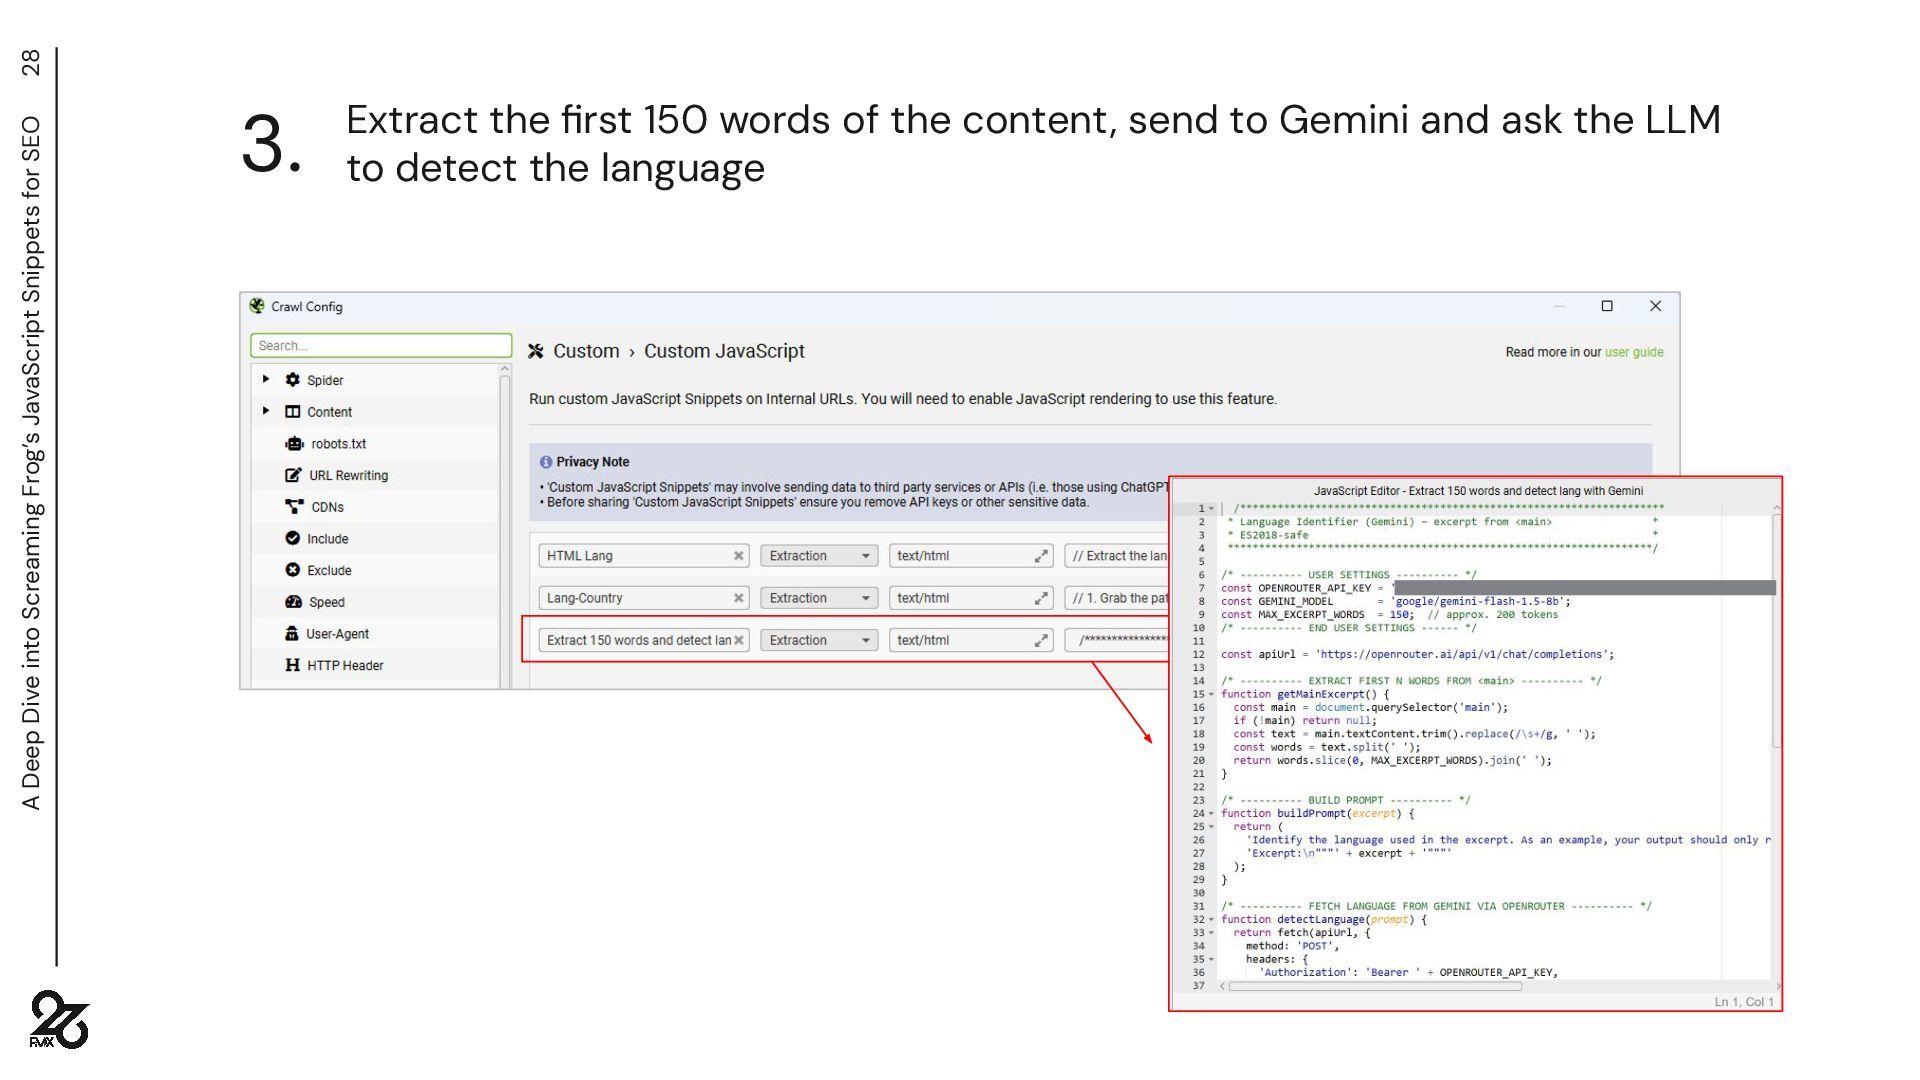Screen dimensions: 1920x1080
Task: Click the apiUrl constant code line
Action: coord(1417,655)
